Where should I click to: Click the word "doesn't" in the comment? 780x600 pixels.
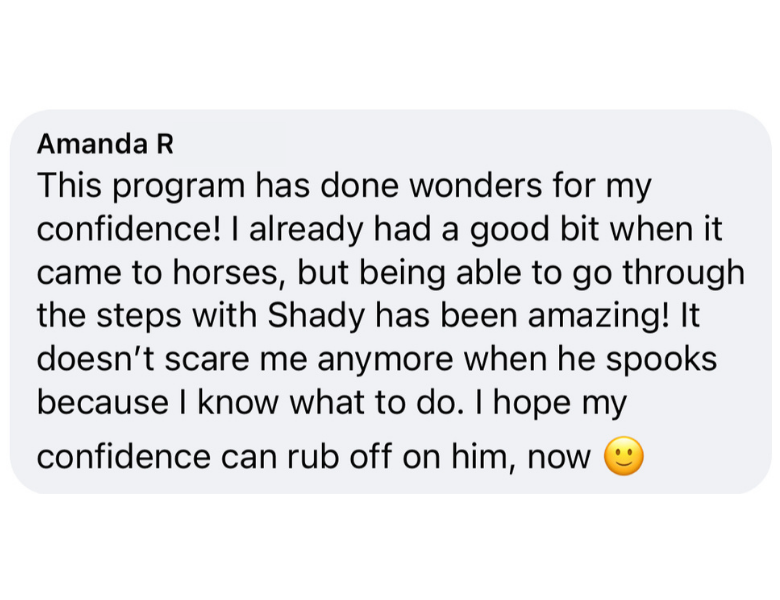point(97,359)
